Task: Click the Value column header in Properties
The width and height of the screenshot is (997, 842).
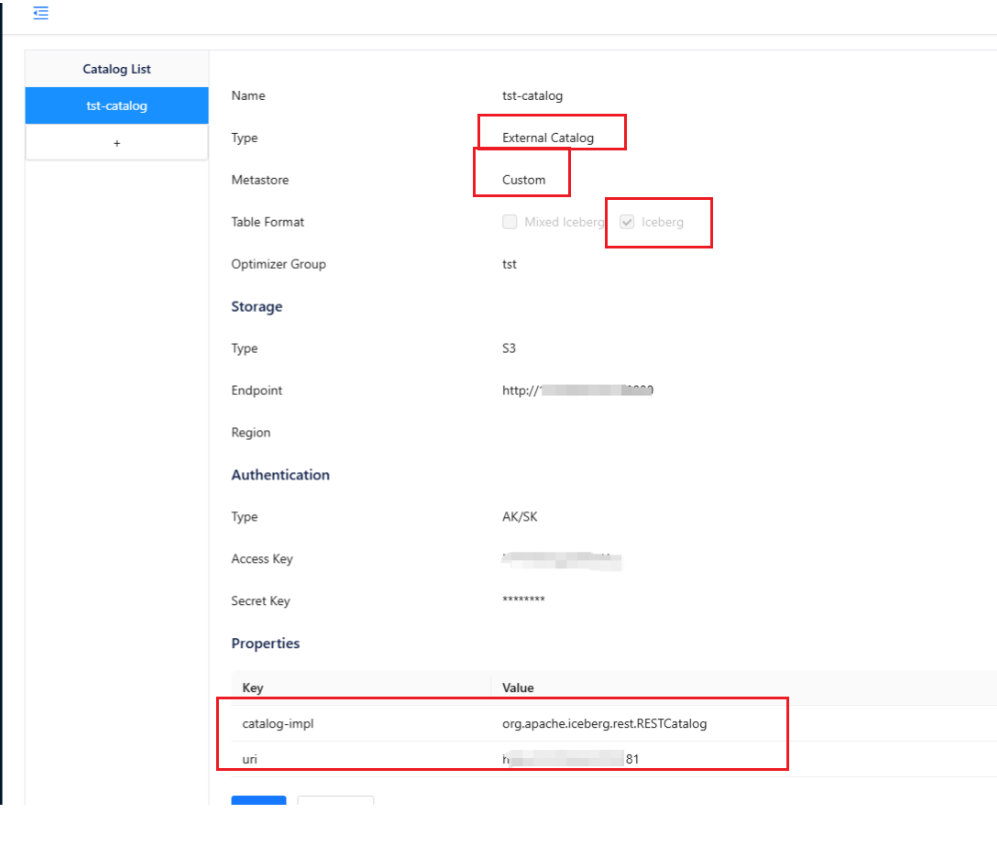Action: (x=518, y=688)
